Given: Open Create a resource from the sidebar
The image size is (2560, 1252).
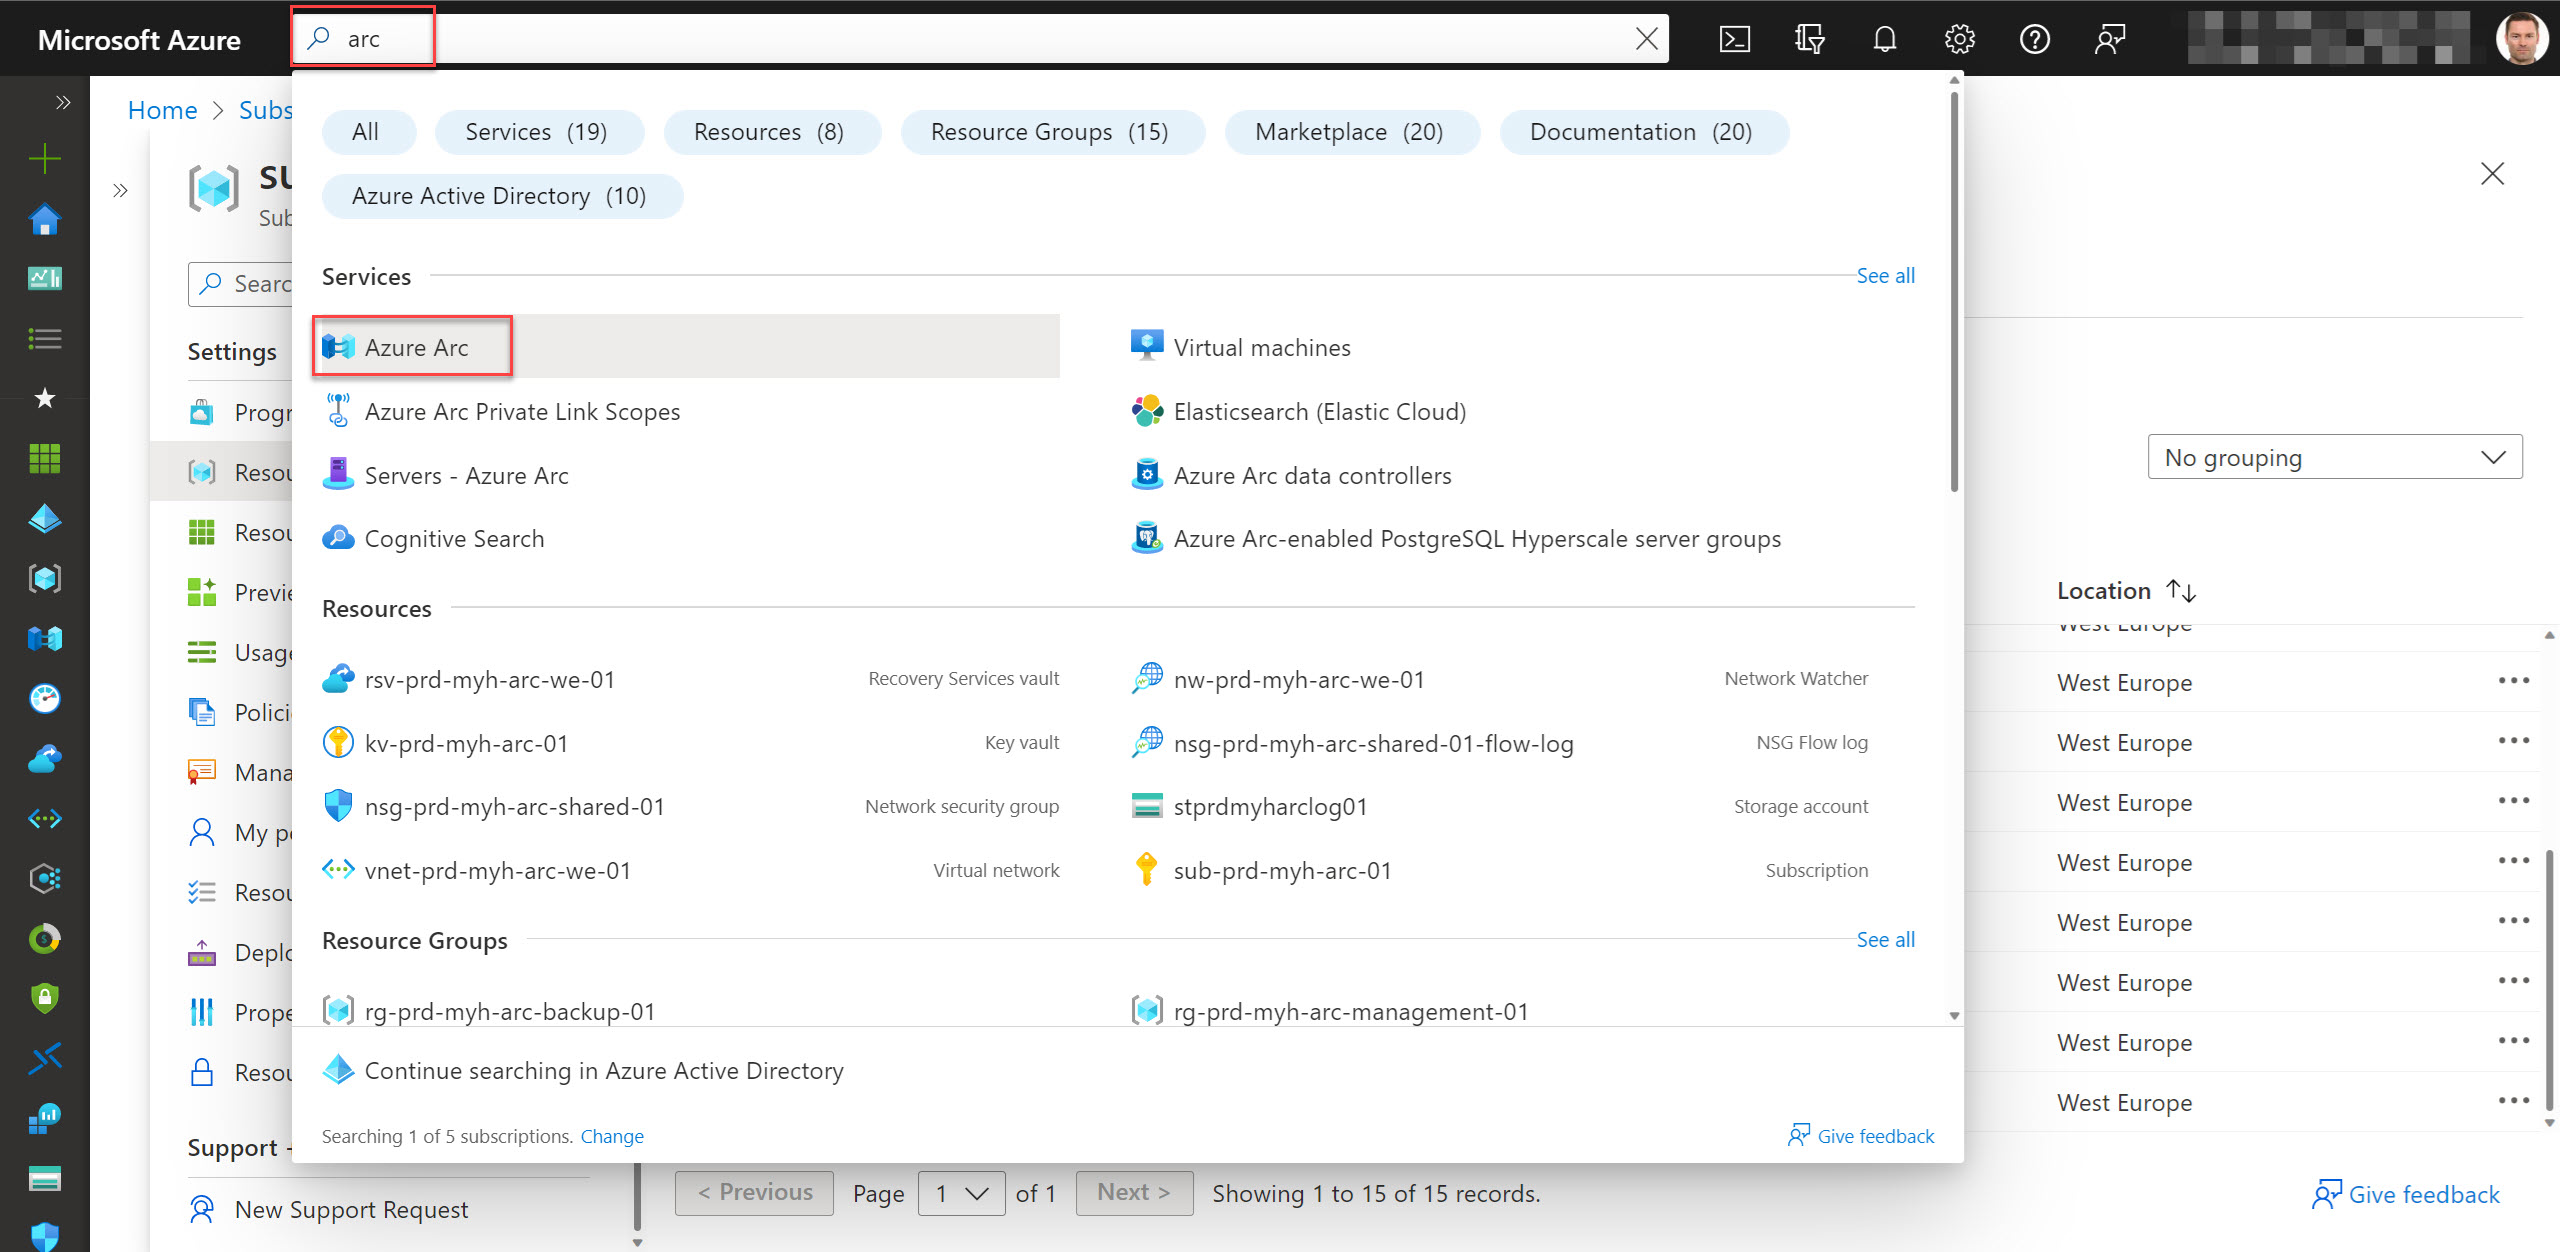Looking at the screenshot, I should pos(45,158).
